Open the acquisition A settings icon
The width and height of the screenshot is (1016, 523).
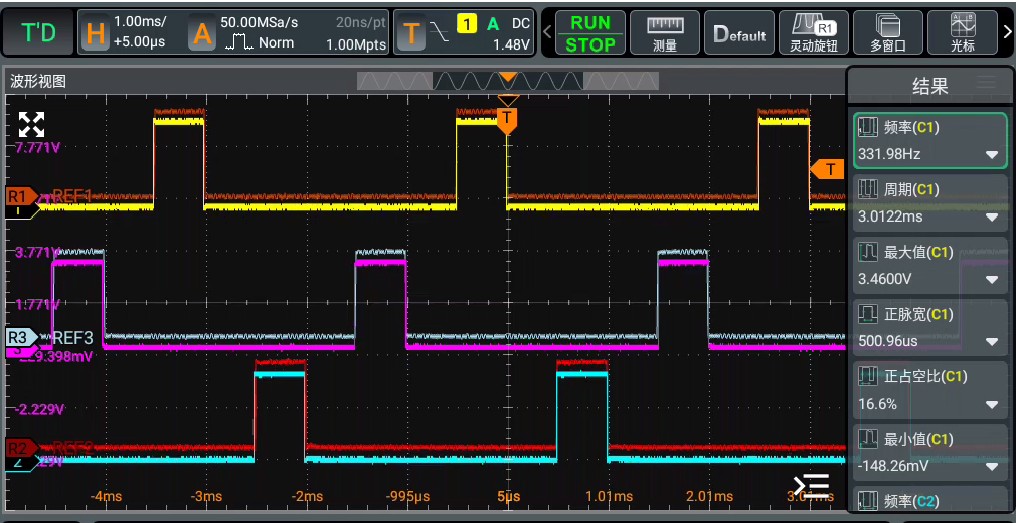202,32
